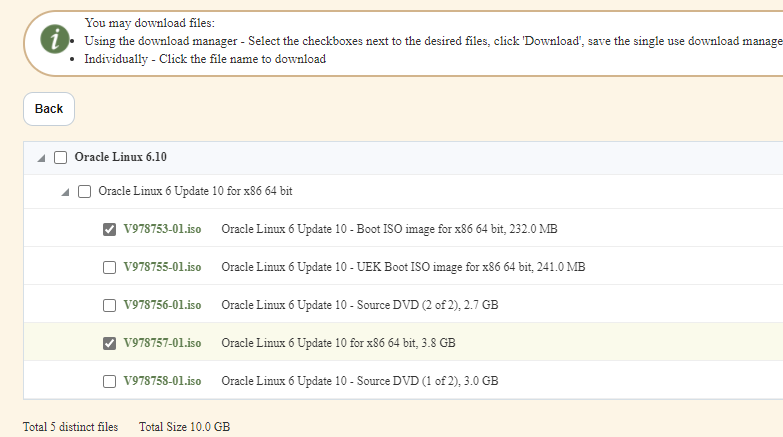This screenshot has height=437, width=783.
Task: Click the Source DVD (1 of 2) description
Action: (x=359, y=381)
